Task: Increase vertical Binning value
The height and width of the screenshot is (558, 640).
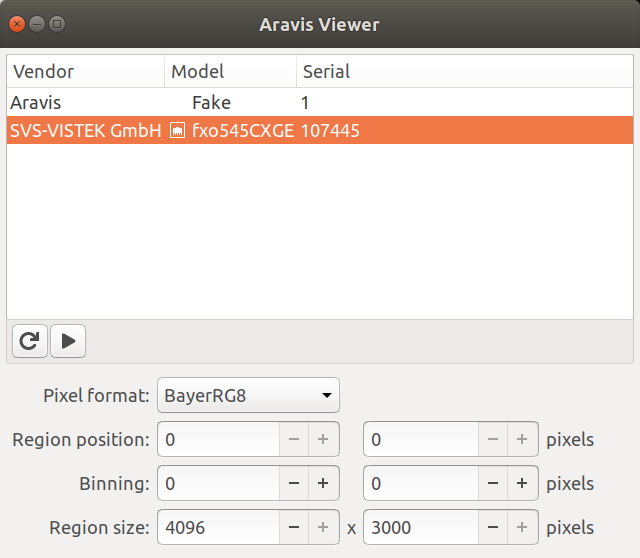Action: 522,483
